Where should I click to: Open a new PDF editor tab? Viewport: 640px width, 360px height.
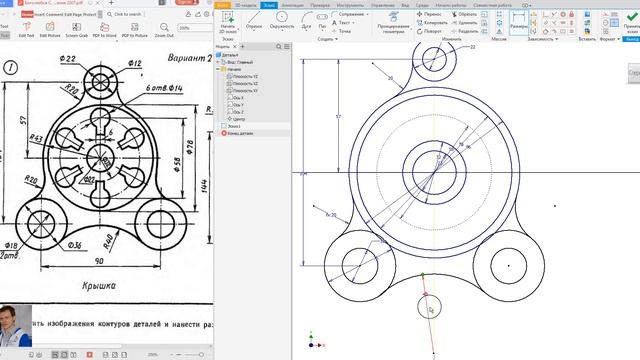tap(111, 3)
